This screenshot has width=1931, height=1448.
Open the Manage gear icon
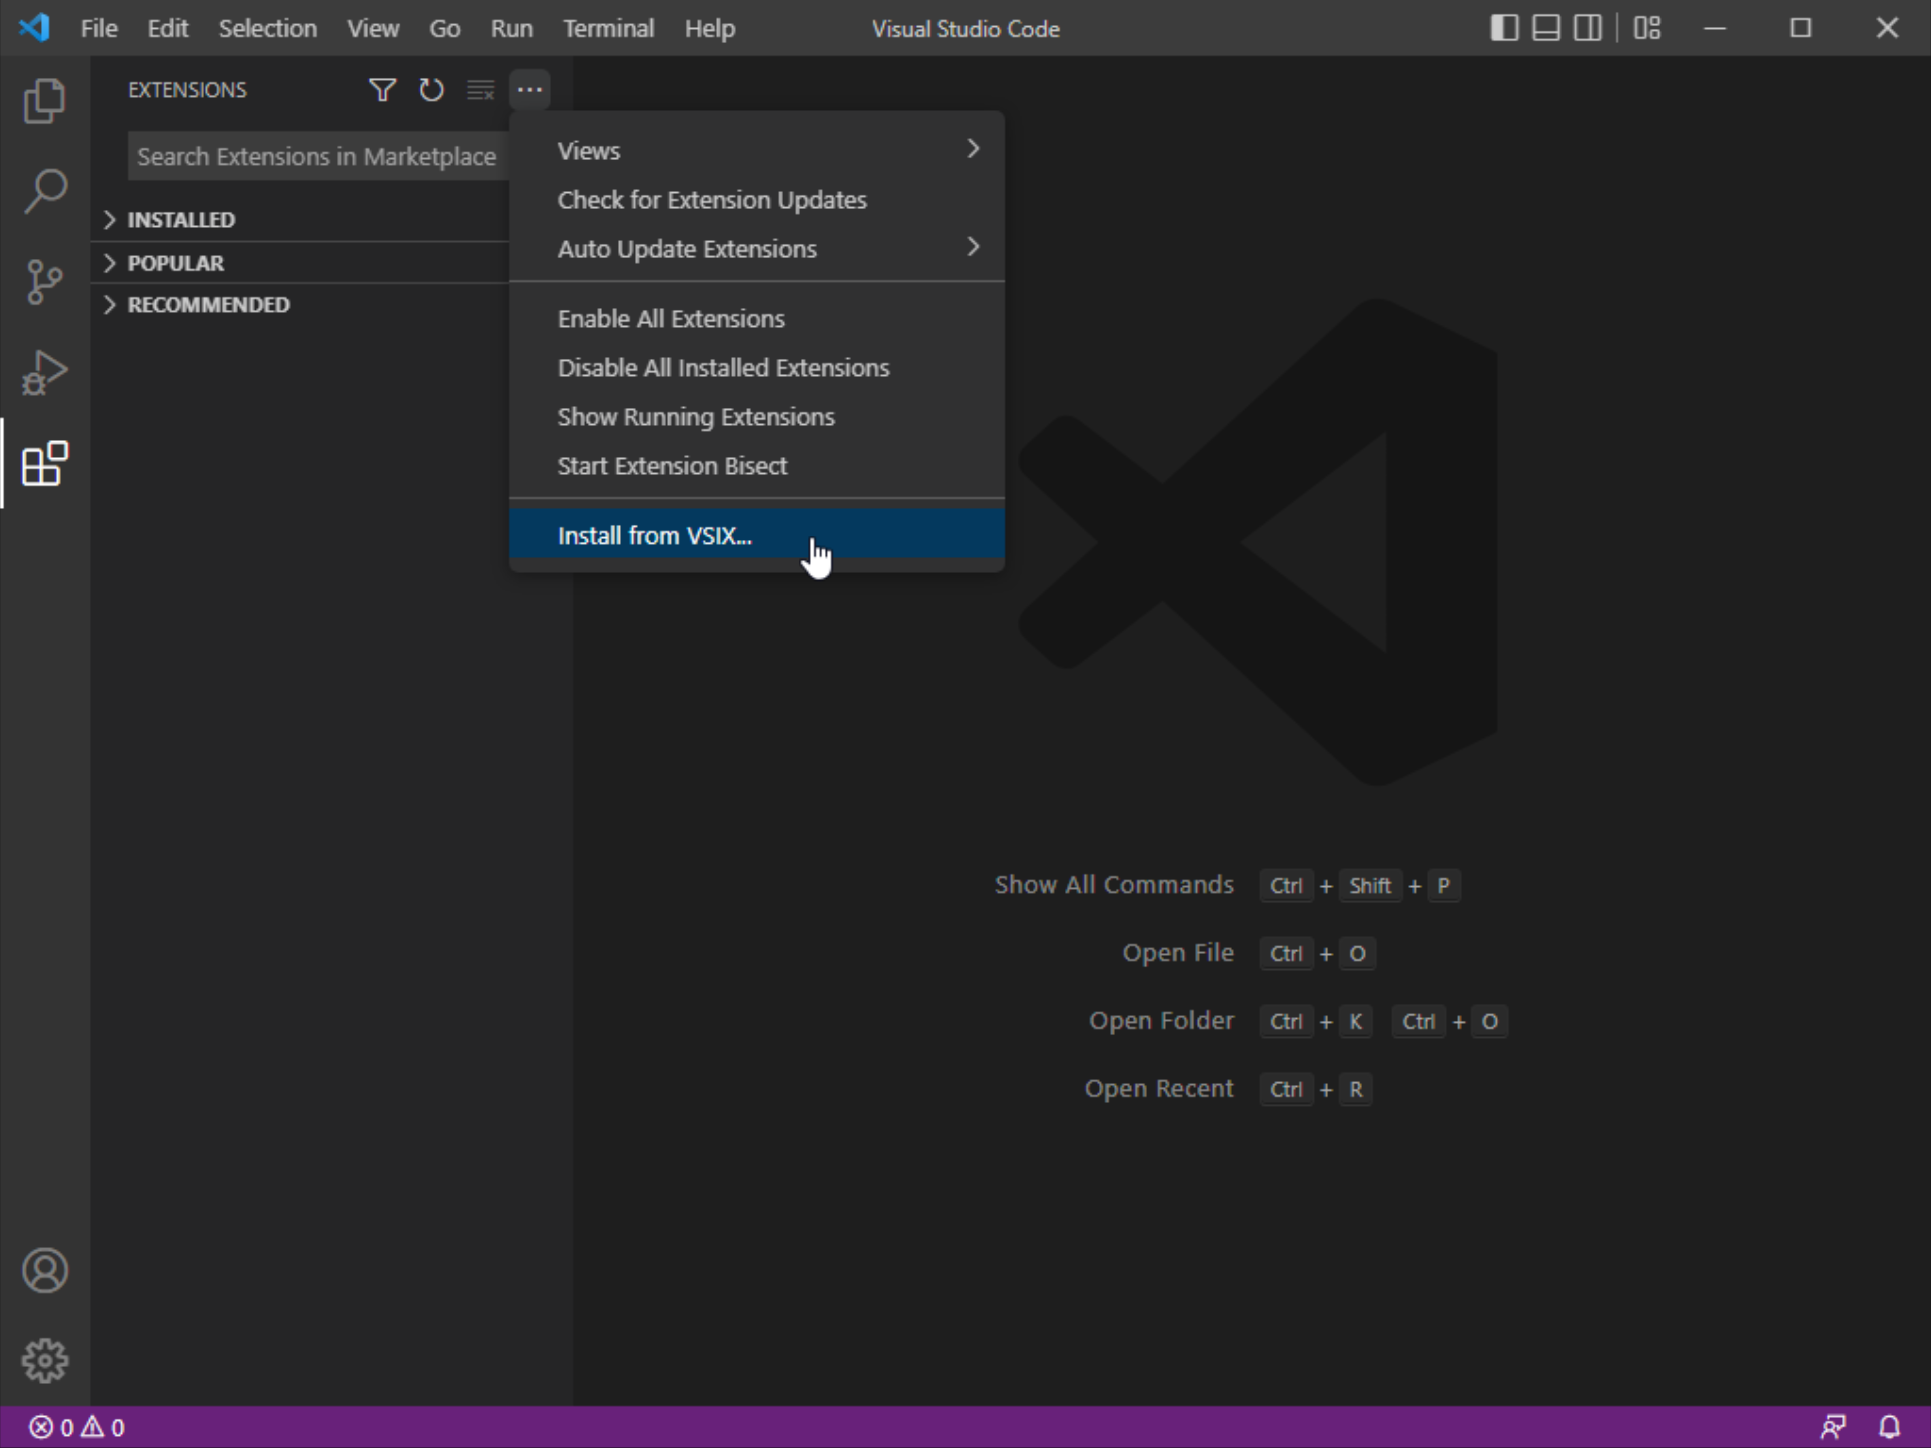click(x=45, y=1361)
